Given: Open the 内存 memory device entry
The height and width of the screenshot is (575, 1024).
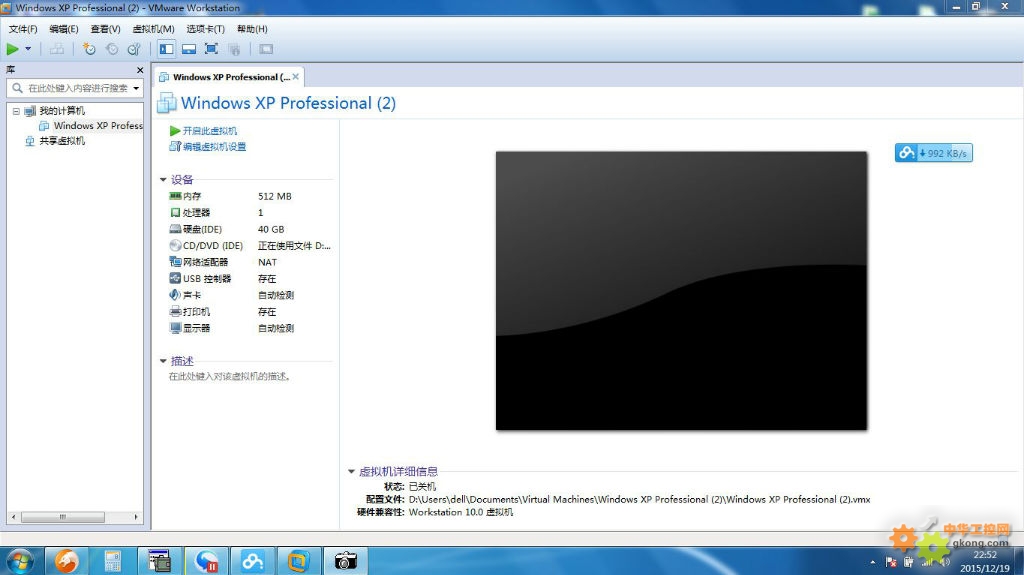Looking at the screenshot, I should [x=192, y=196].
